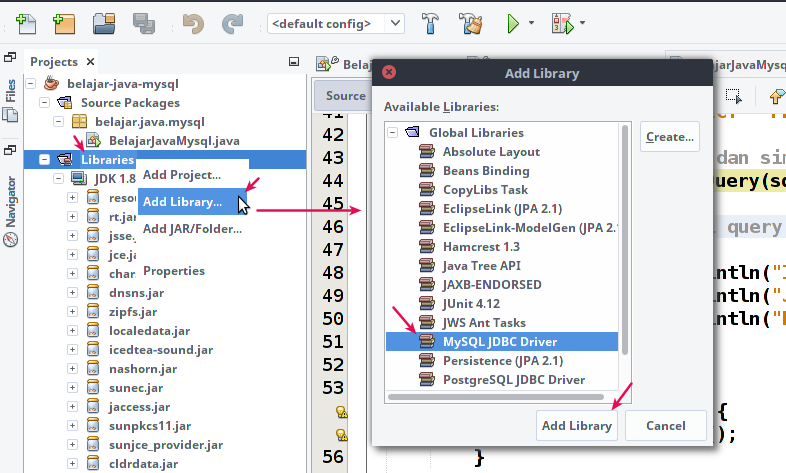Open the Run Project dropdown arrow
This screenshot has width=786, height=473.
click(531, 23)
